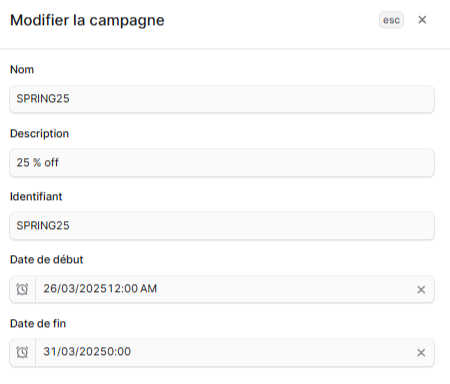Click the Date de fin label

point(38,323)
